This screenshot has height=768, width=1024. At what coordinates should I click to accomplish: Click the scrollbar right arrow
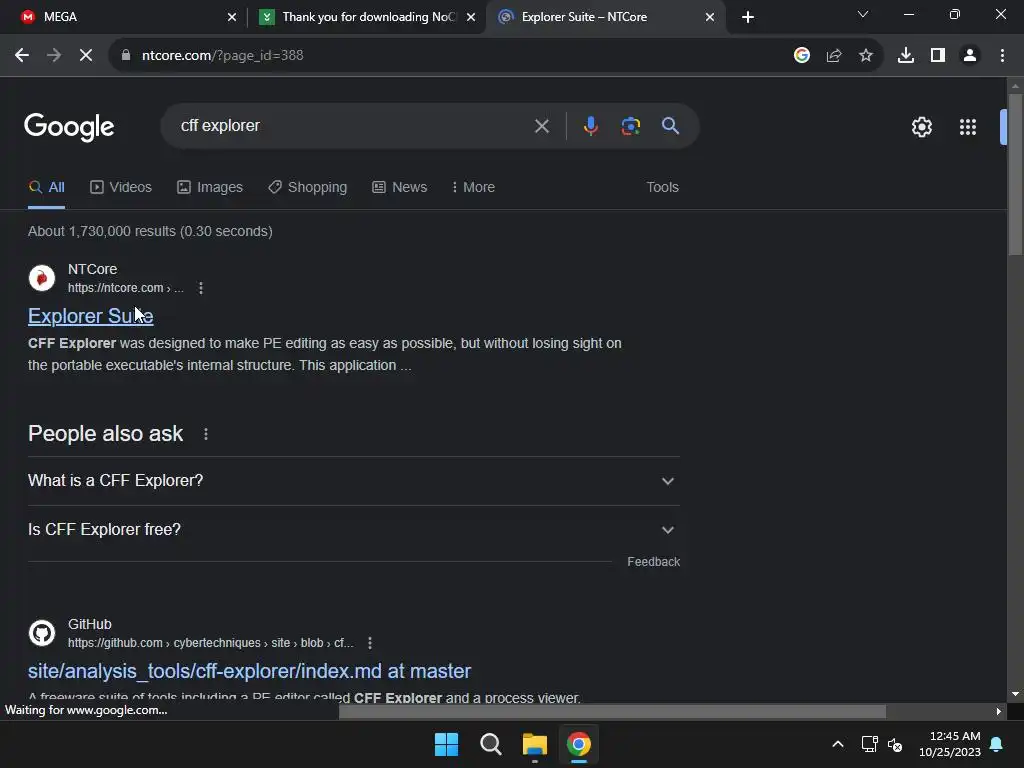pos(999,712)
